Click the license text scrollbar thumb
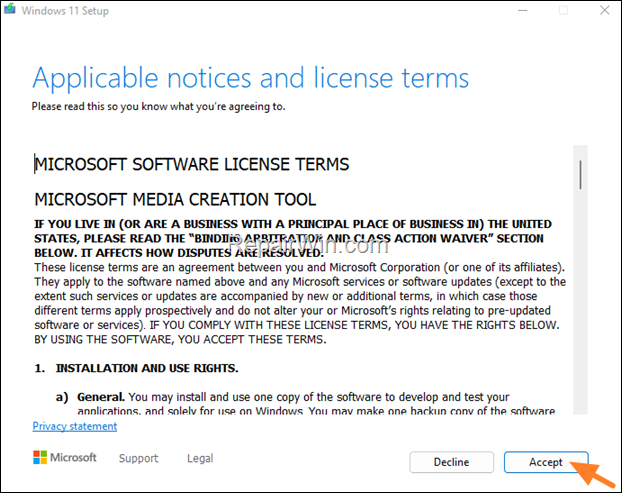Image resolution: width=622 pixels, height=493 pixels. [x=580, y=175]
